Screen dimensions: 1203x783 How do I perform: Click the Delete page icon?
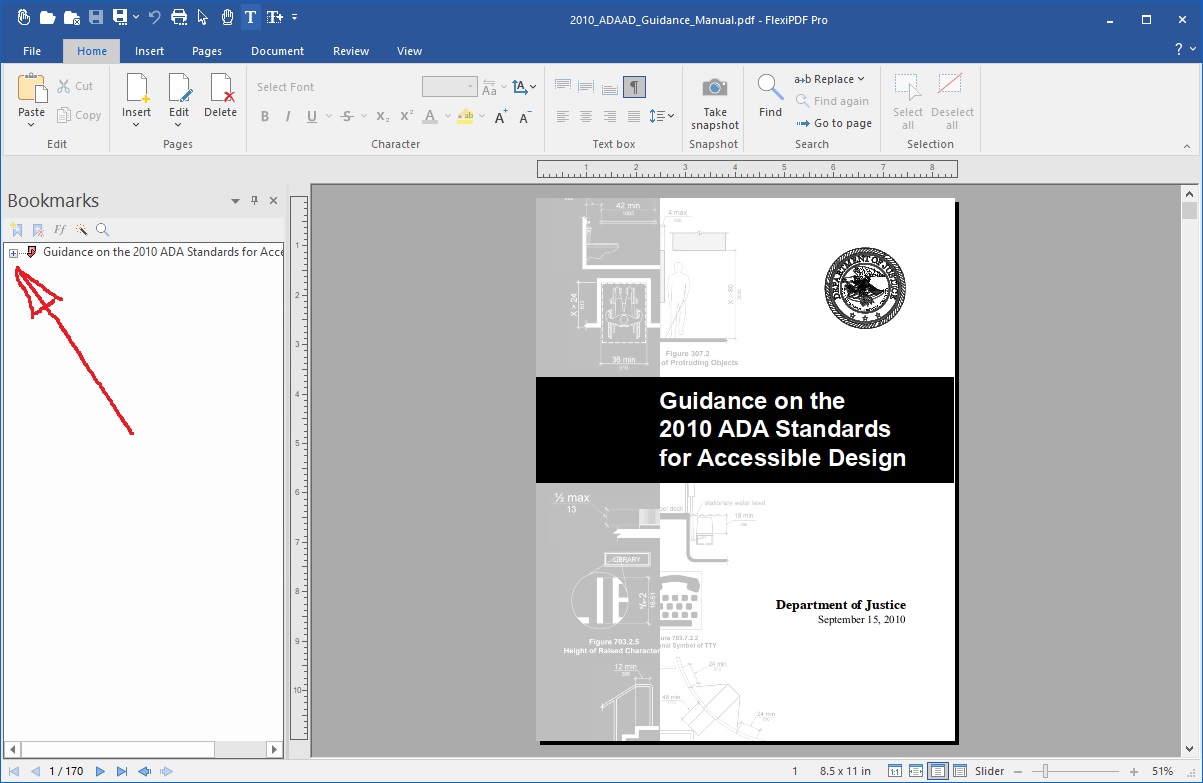coord(221,88)
